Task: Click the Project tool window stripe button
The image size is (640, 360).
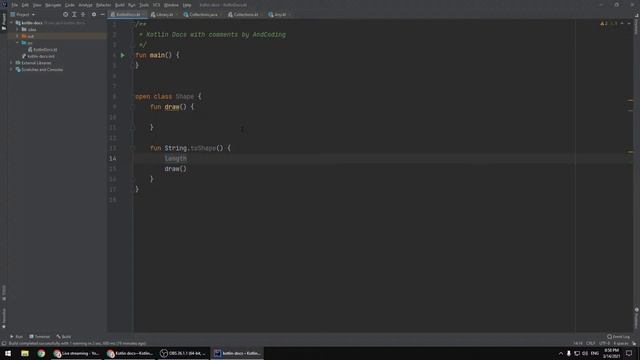Action: (4, 21)
